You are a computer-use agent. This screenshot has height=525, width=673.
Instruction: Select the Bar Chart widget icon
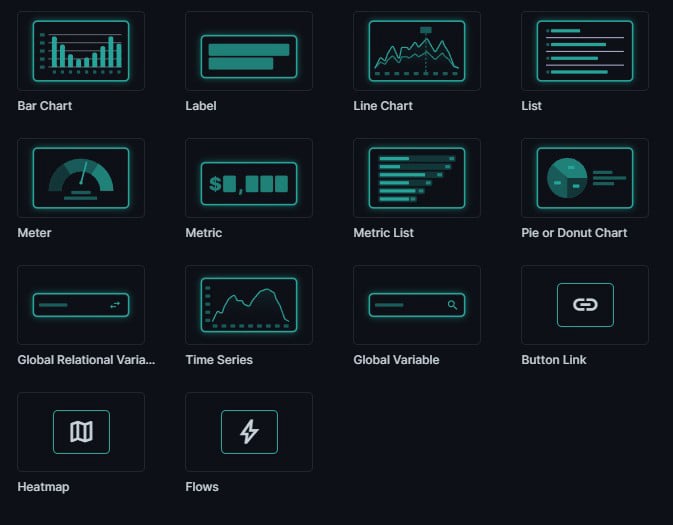[x=81, y=51]
